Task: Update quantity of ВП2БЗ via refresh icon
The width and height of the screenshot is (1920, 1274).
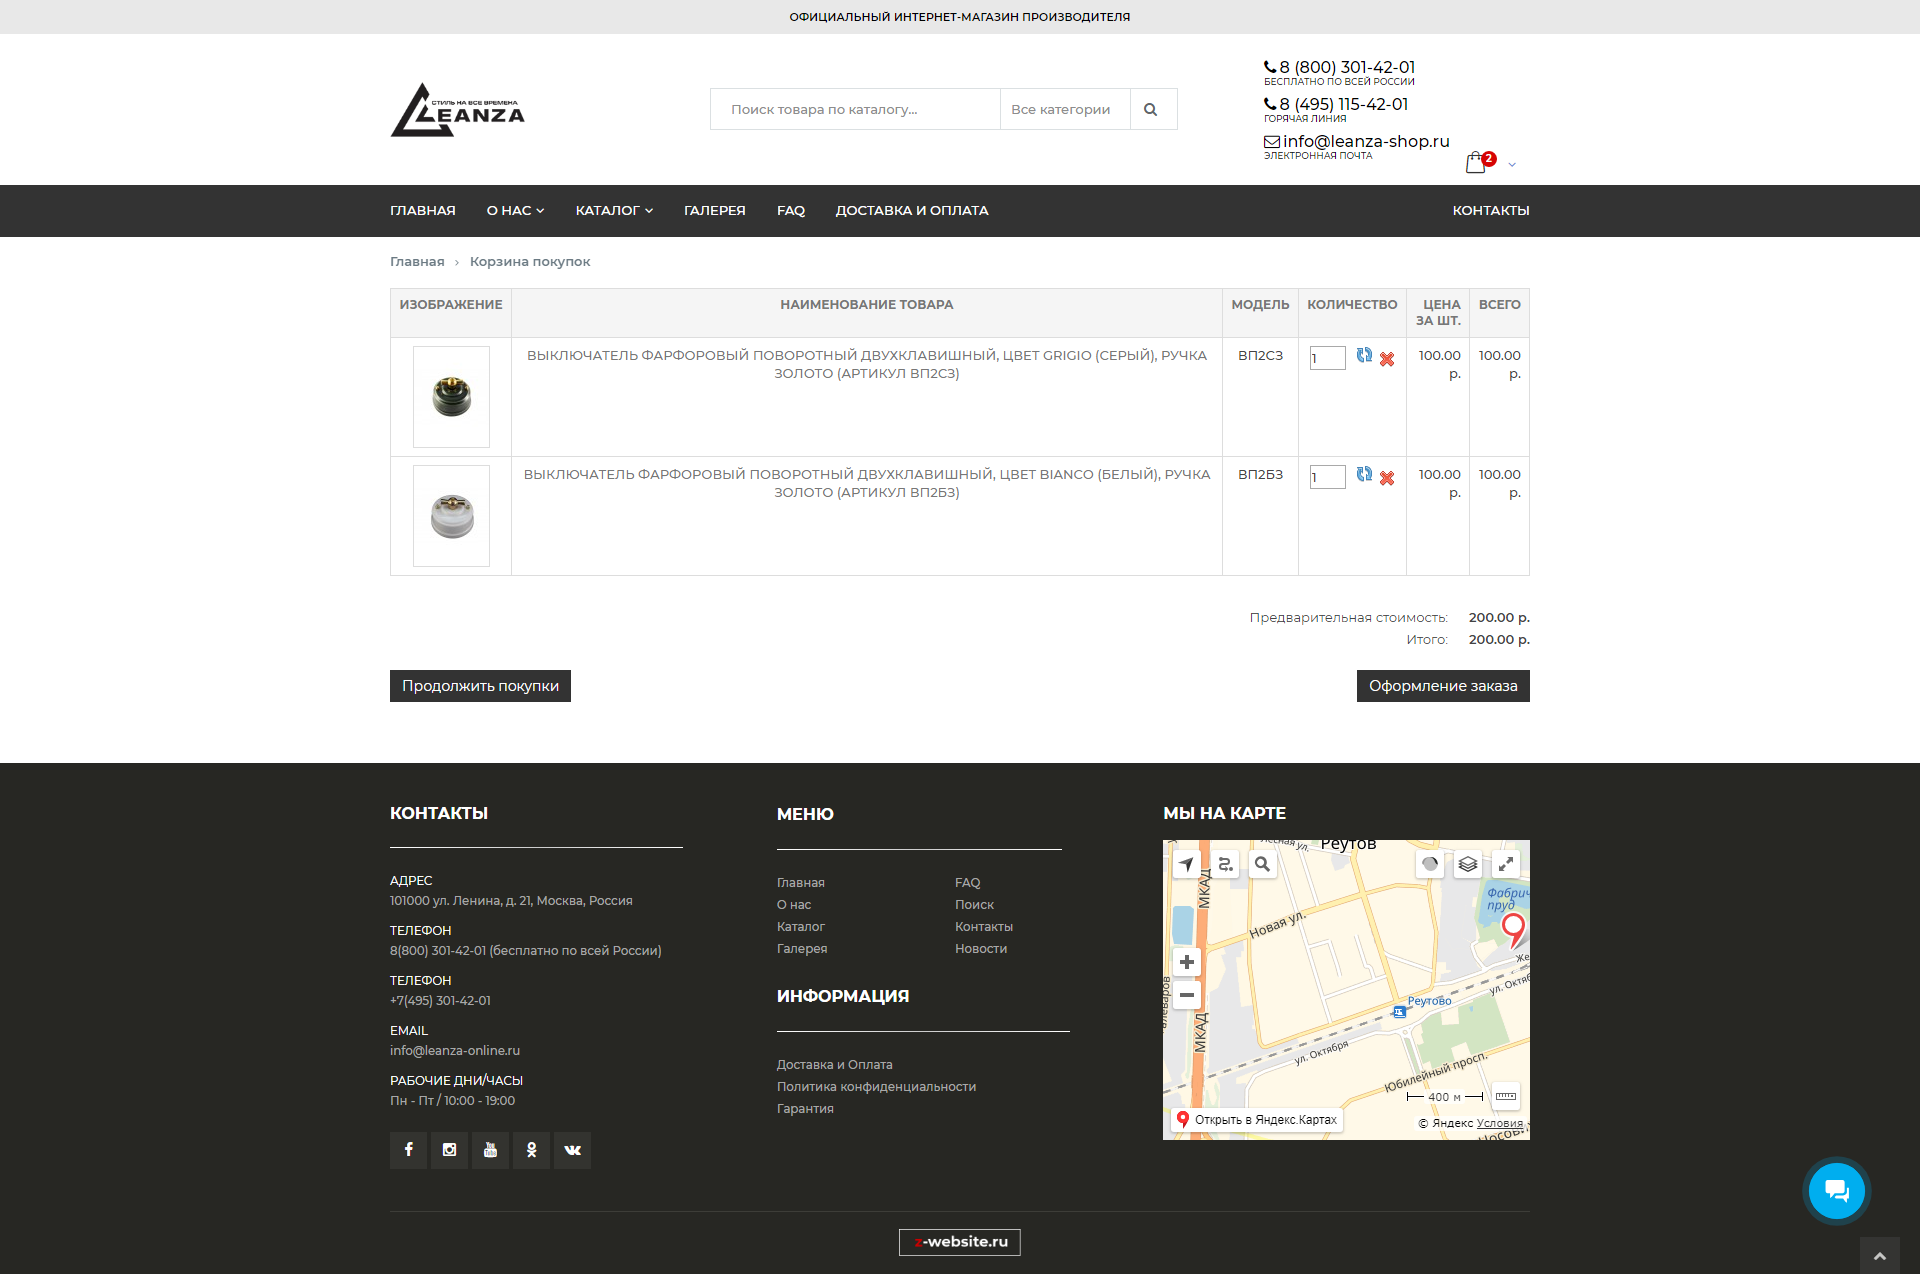Action: point(1363,476)
